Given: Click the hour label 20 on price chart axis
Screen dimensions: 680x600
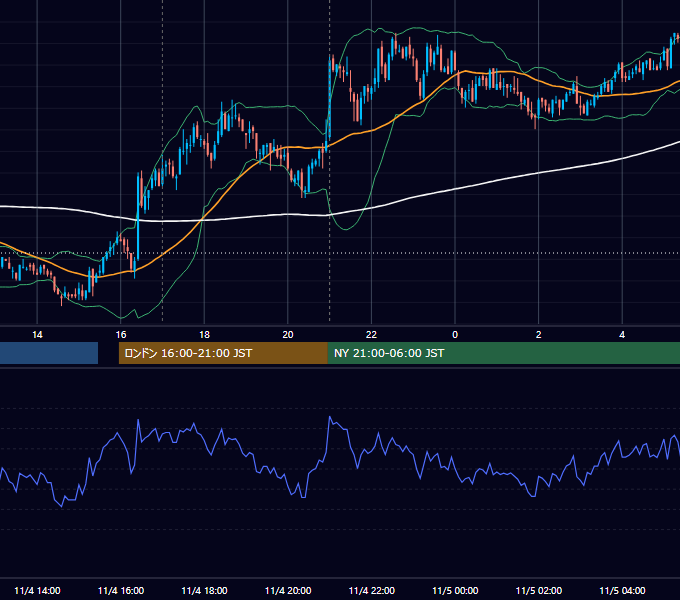Looking at the screenshot, I should point(288,335).
